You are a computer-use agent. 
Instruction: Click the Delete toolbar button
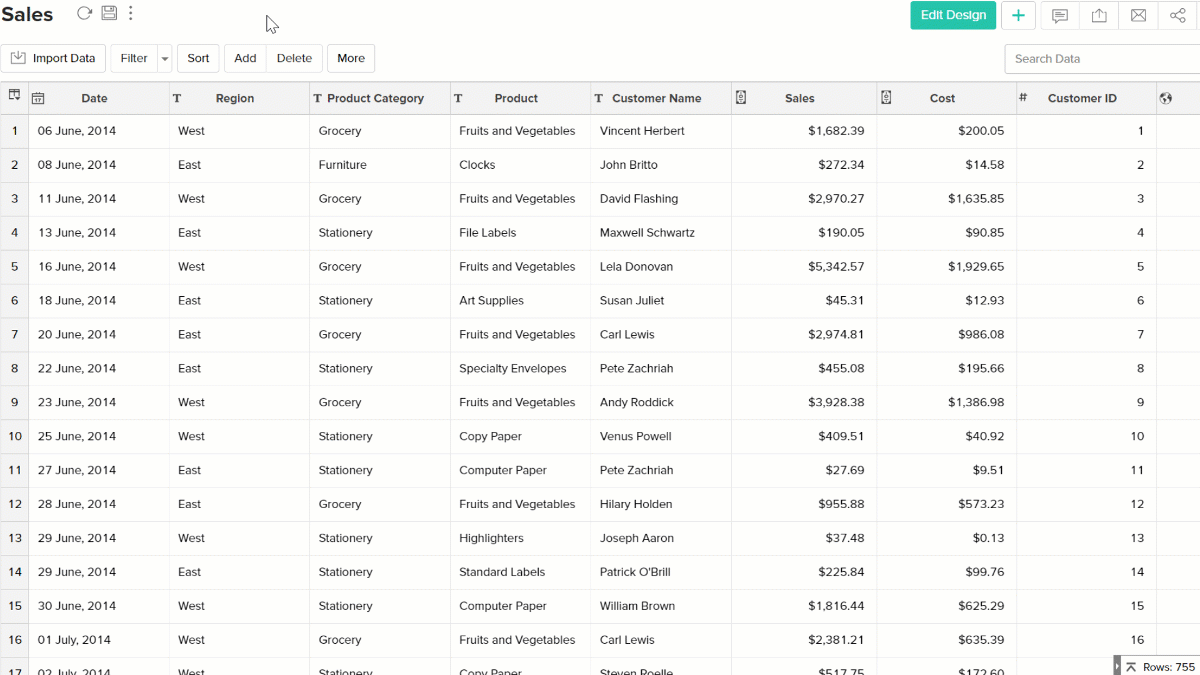point(294,59)
